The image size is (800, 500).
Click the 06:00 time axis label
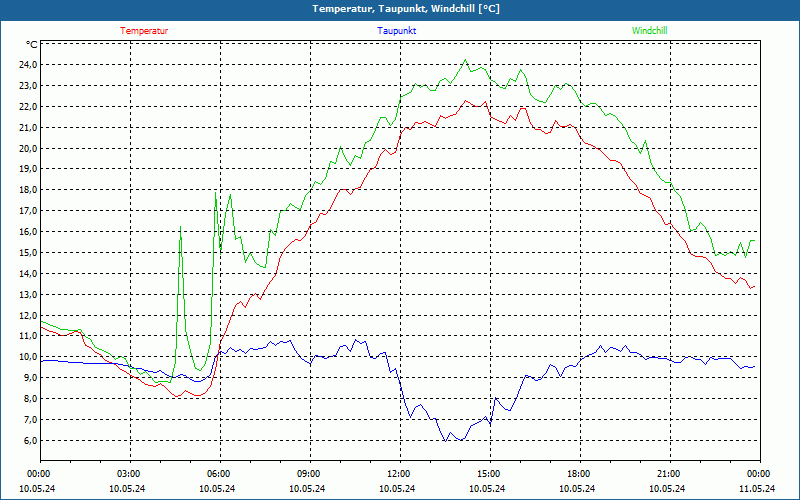[x=220, y=474]
